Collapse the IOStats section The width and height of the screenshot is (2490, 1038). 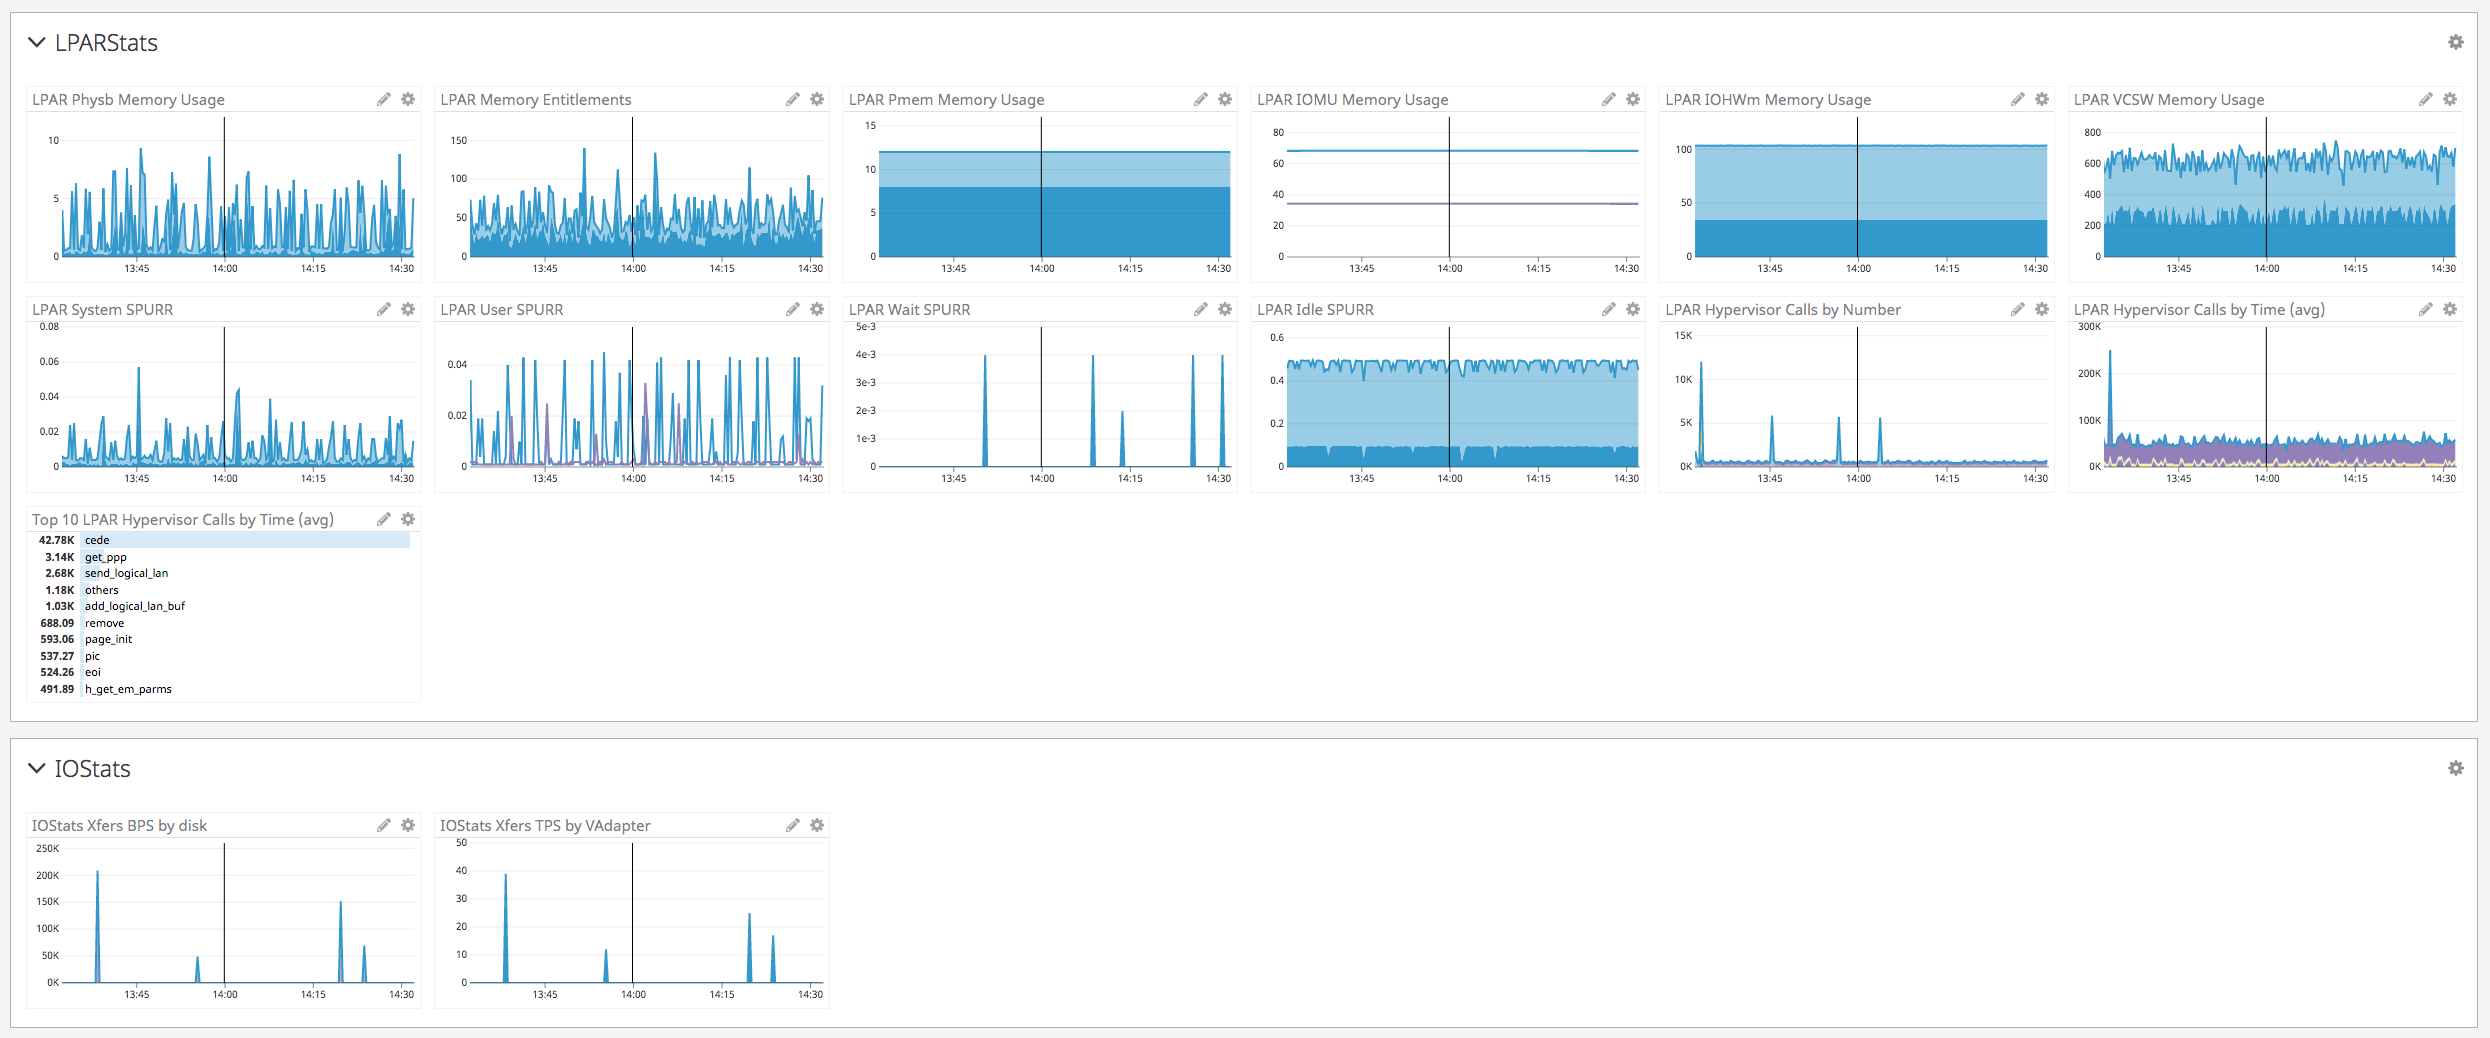point(36,768)
